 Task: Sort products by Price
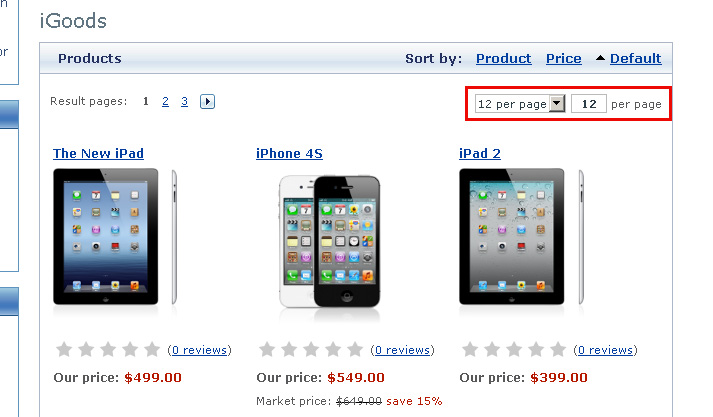tap(563, 58)
